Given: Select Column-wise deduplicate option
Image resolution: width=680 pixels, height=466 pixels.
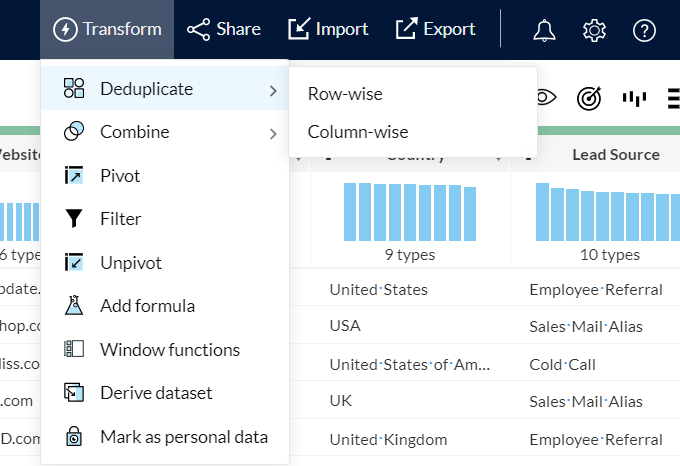Looking at the screenshot, I should click(x=357, y=132).
